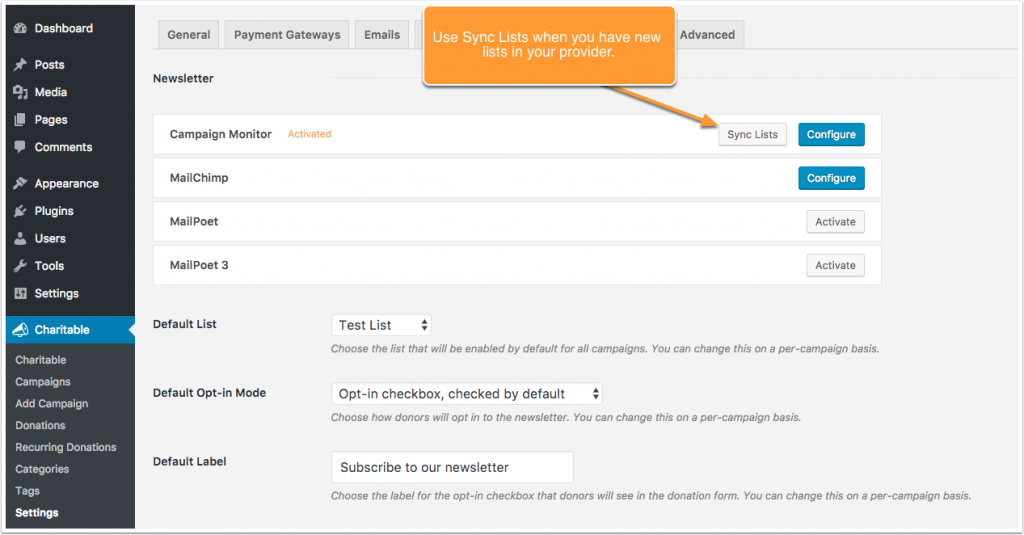Click the MailChimp provider name

click(x=199, y=178)
